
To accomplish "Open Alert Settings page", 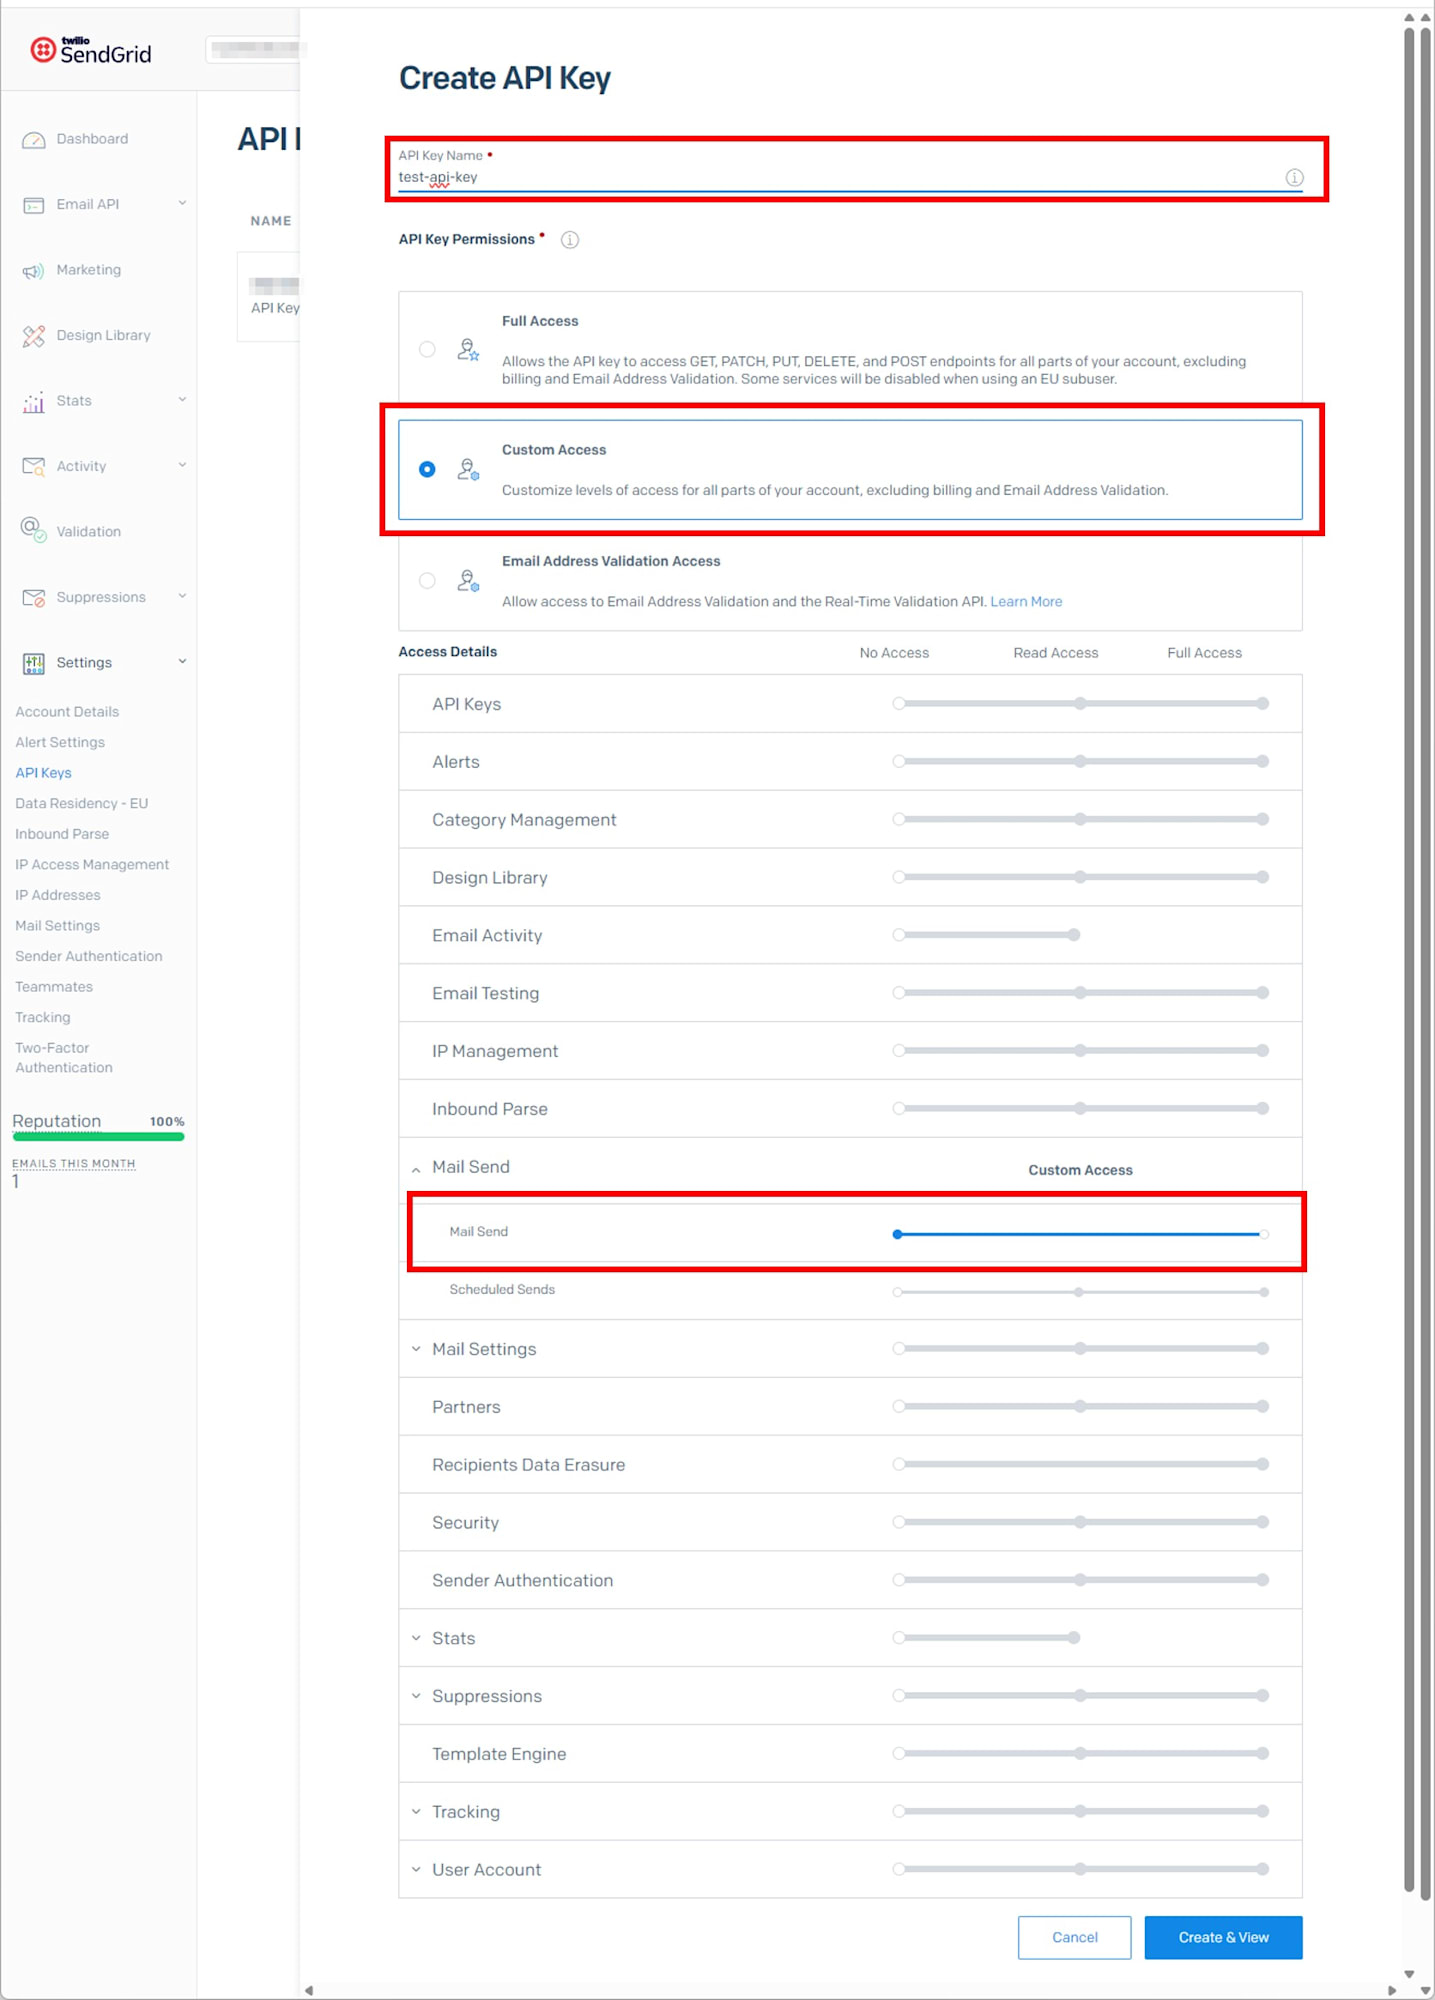I will click(60, 743).
